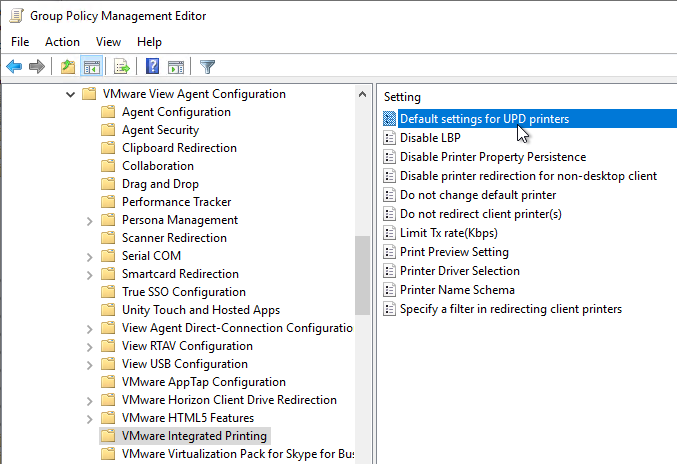
Task: Select the Clipboard Redirection folder
Action: (179, 148)
